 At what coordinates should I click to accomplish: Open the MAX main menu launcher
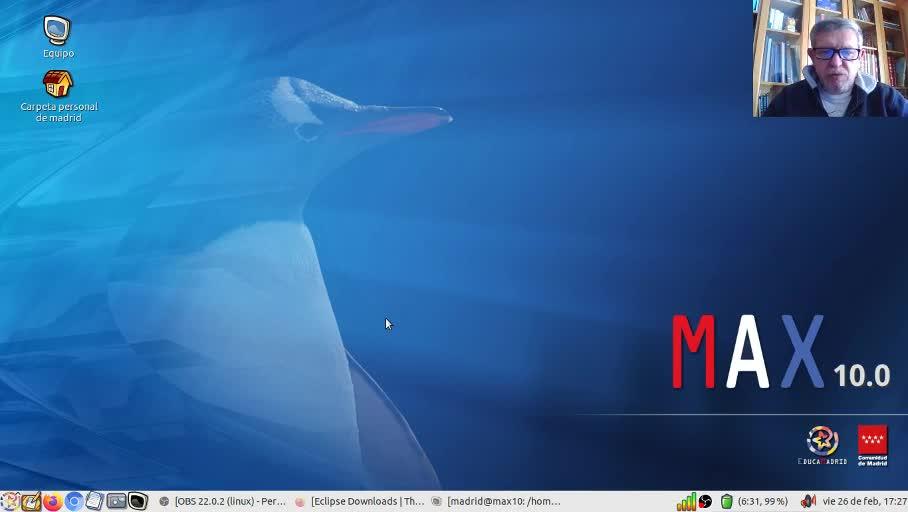pos(10,502)
